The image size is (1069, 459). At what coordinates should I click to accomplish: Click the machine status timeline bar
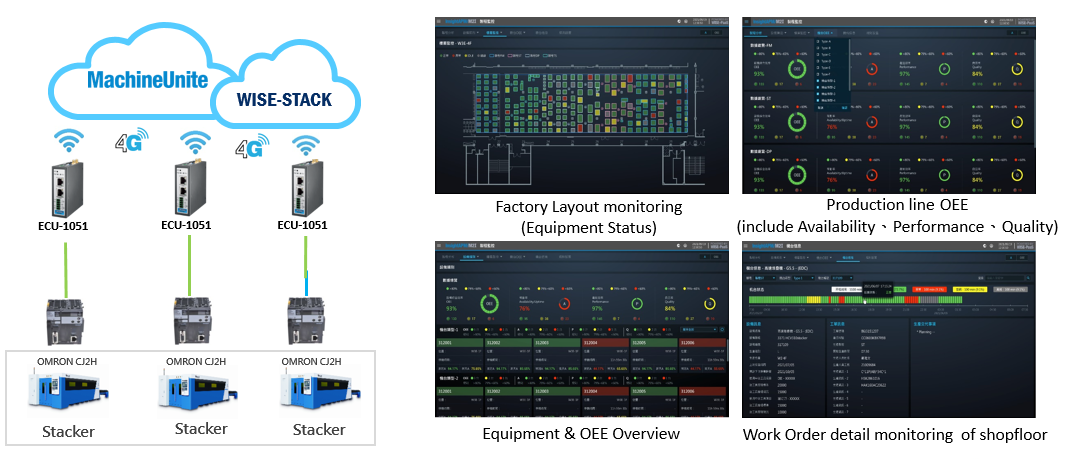click(x=860, y=299)
